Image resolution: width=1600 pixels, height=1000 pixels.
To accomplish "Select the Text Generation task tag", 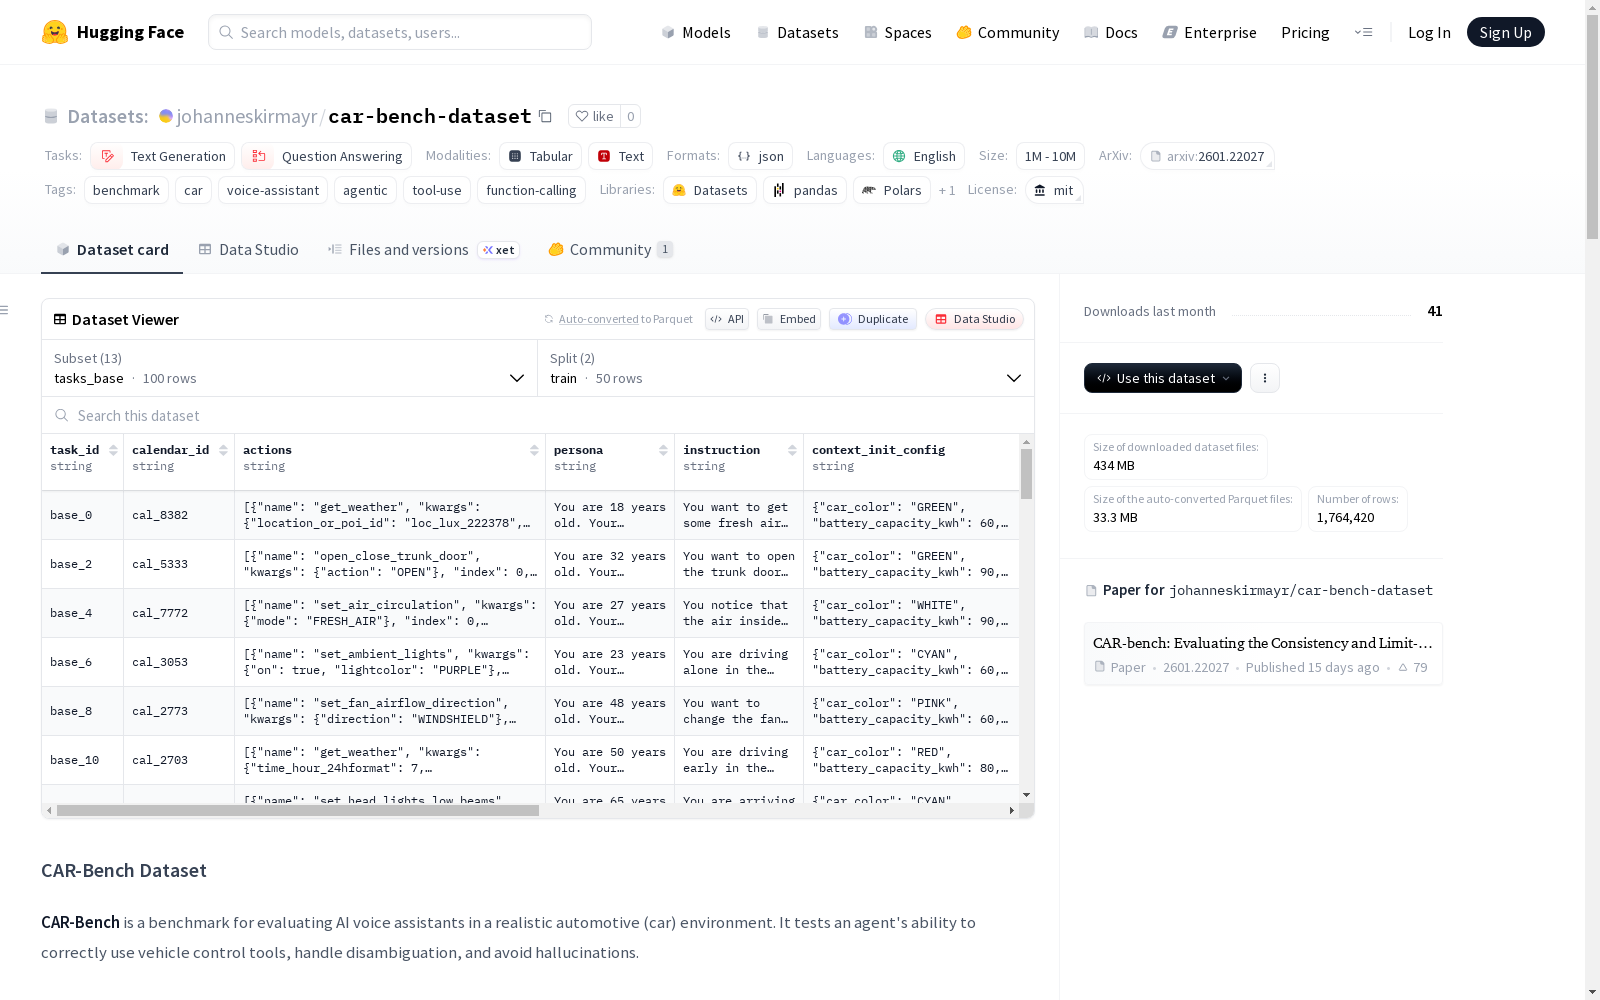I will [x=163, y=156].
